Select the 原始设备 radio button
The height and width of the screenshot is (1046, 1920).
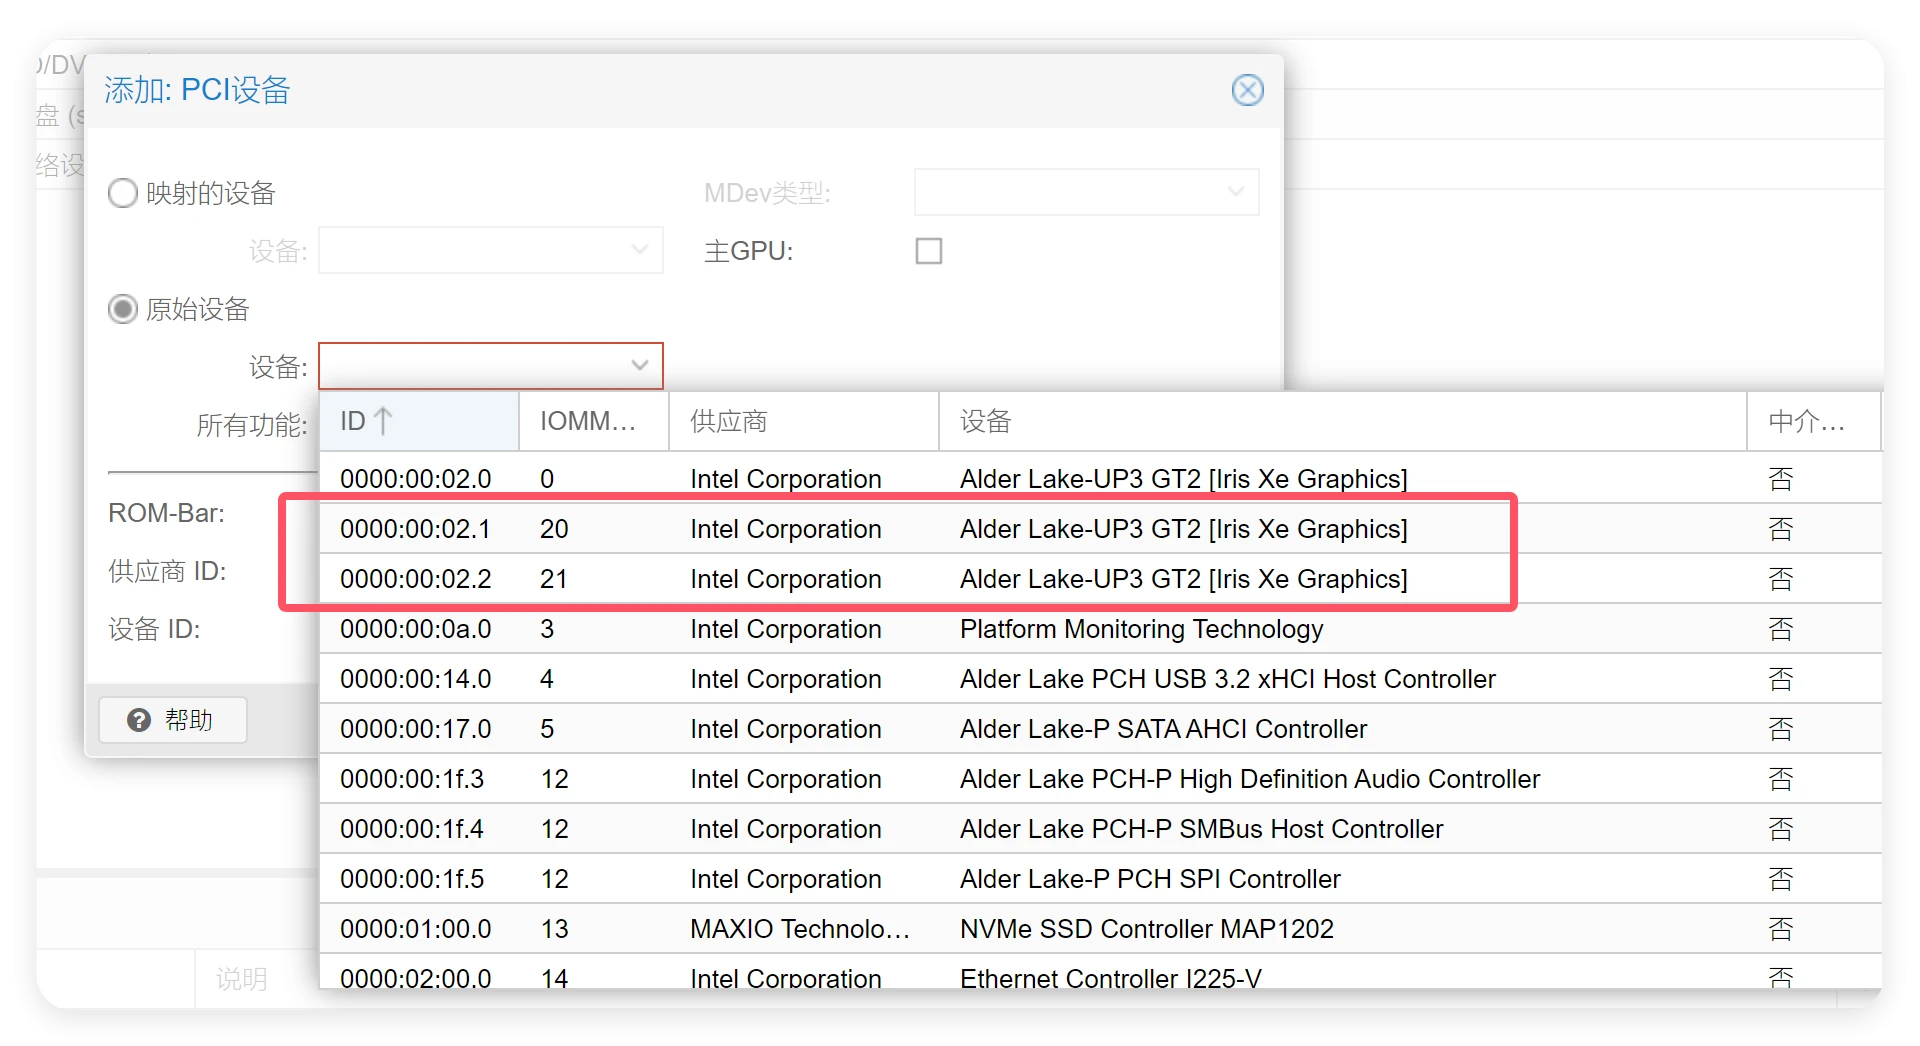[x=123, y=309]
